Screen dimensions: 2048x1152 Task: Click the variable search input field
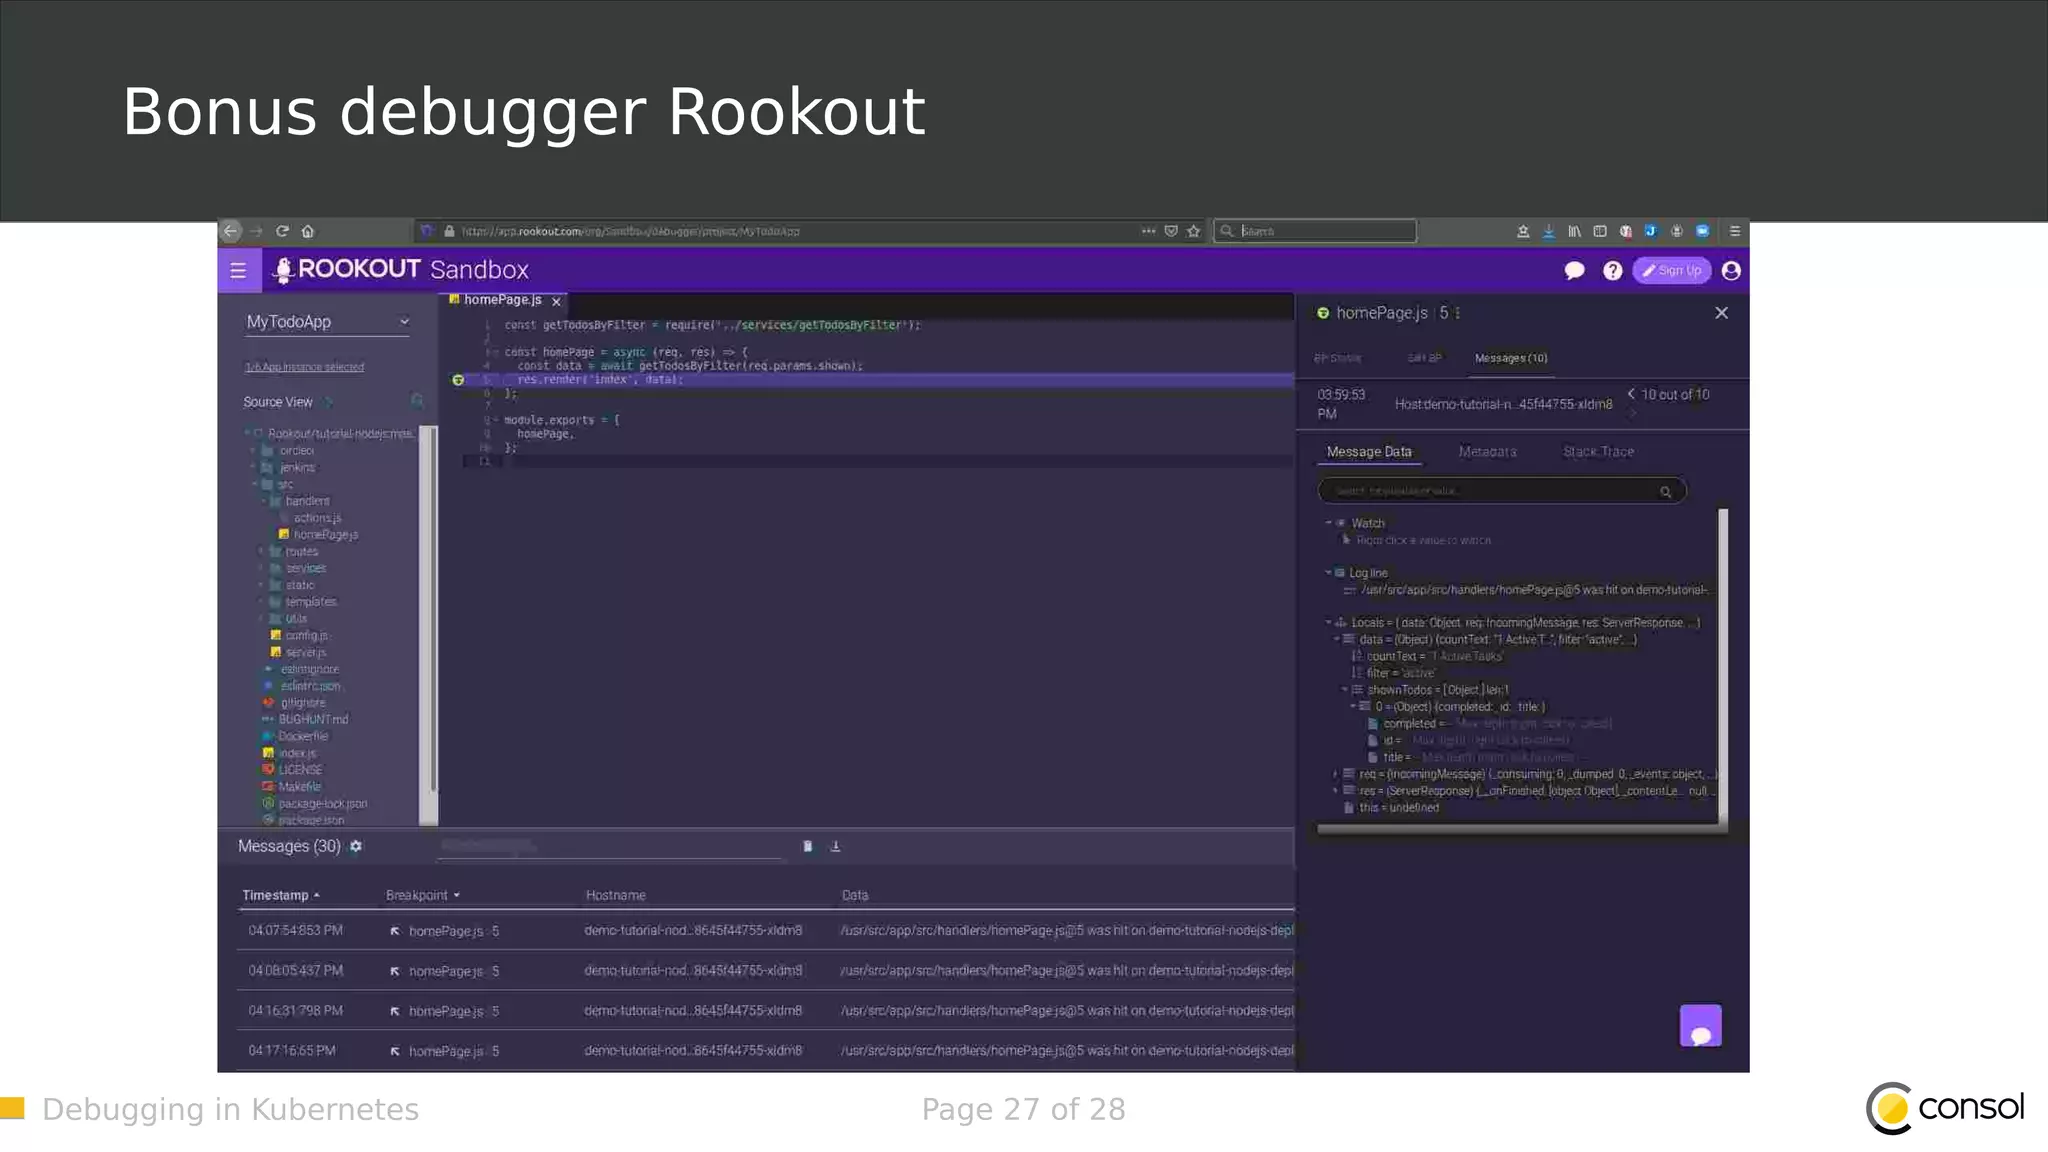[1490, 491]
